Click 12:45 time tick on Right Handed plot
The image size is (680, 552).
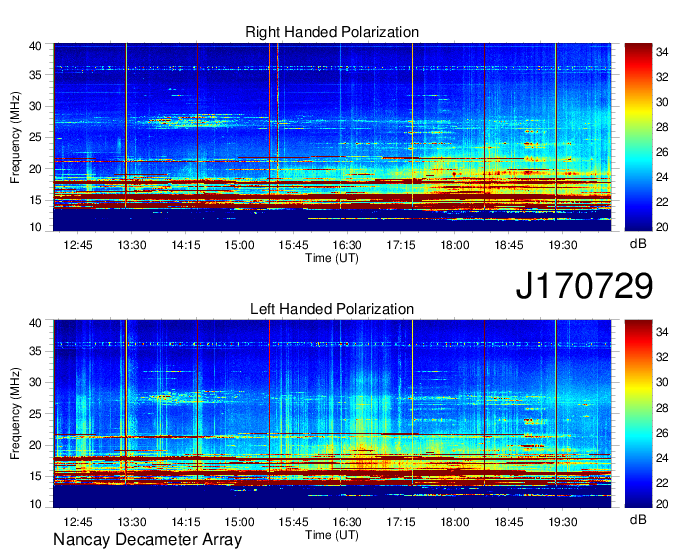point(78,245)
